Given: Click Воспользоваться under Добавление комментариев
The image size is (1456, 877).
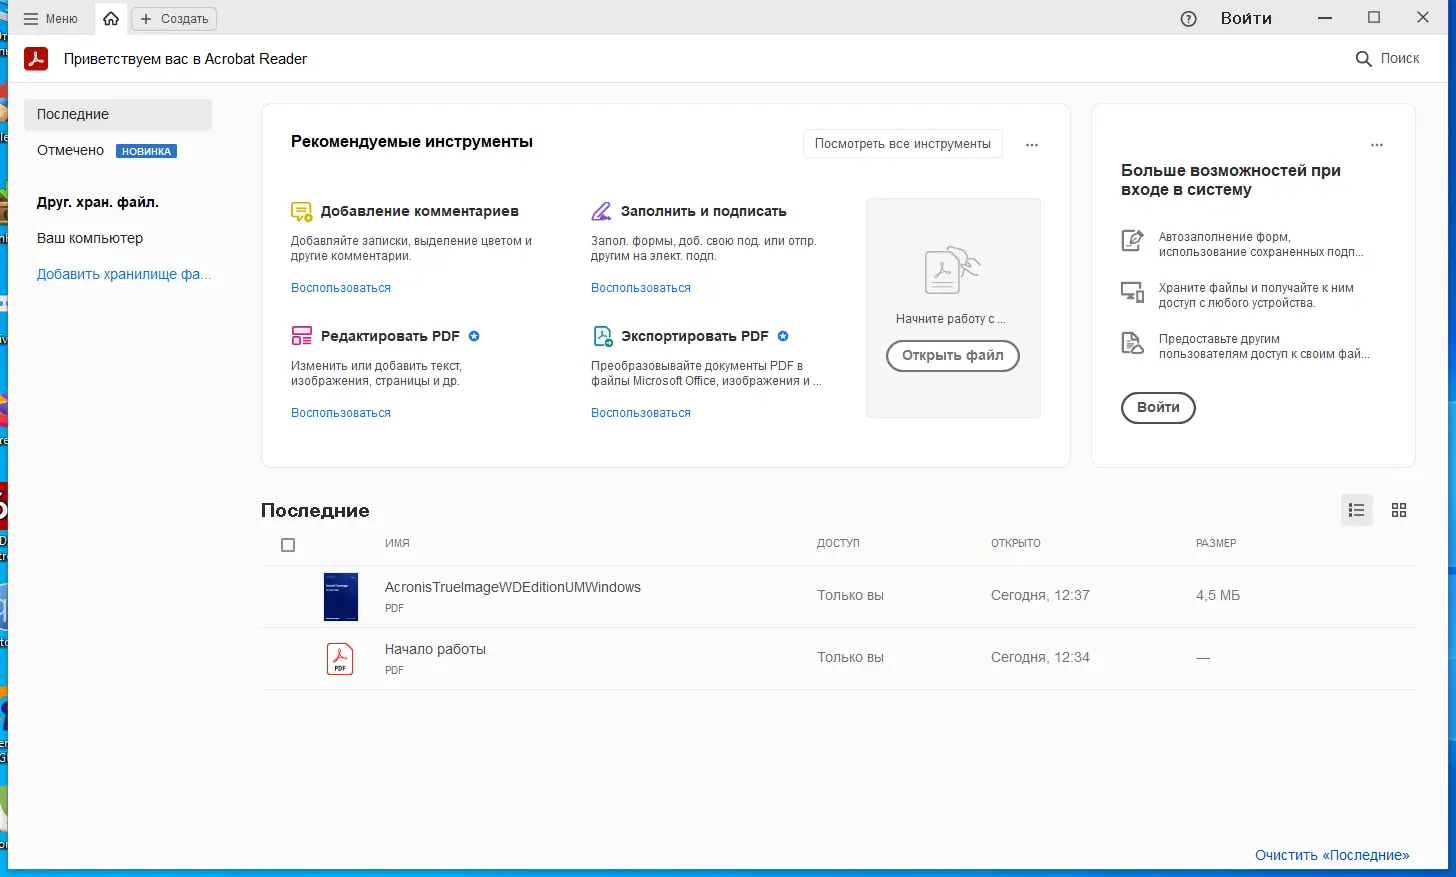Looking at the screenshot, I should point(341,288).
